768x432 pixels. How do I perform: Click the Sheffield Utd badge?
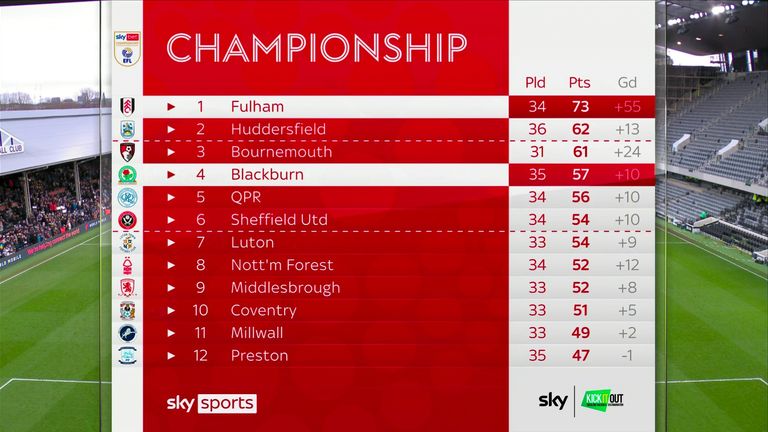[128, 220]
